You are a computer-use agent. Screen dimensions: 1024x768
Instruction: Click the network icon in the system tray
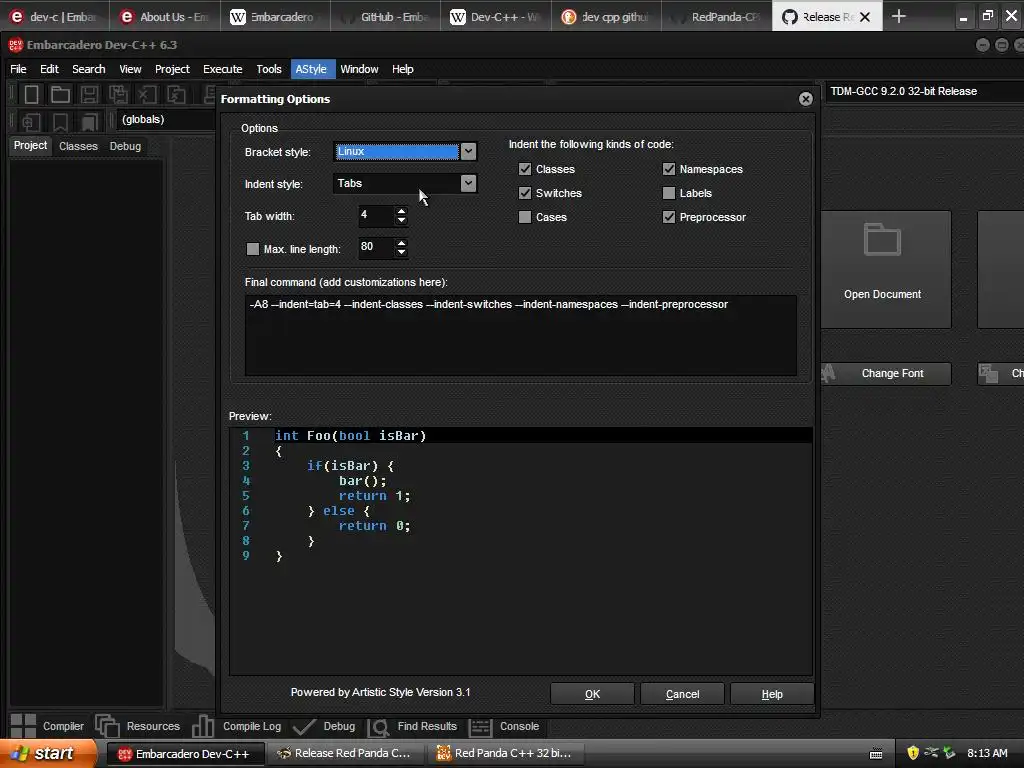click(x=931, y=753)
